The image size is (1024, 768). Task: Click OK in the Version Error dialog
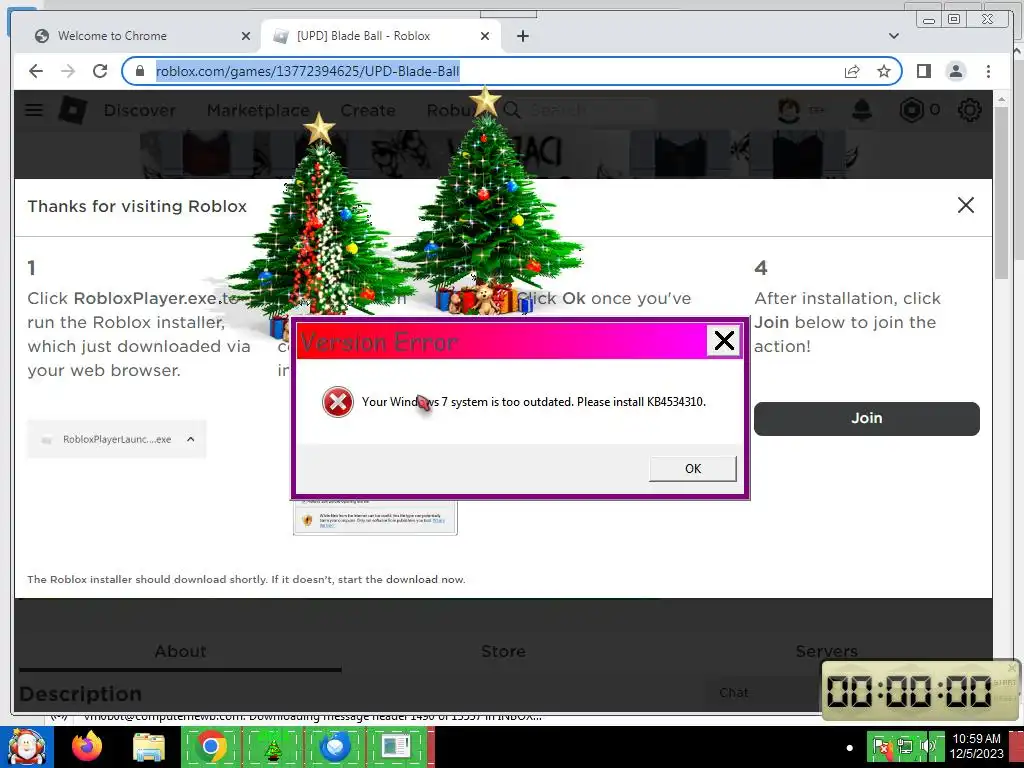tap(693, 468)
